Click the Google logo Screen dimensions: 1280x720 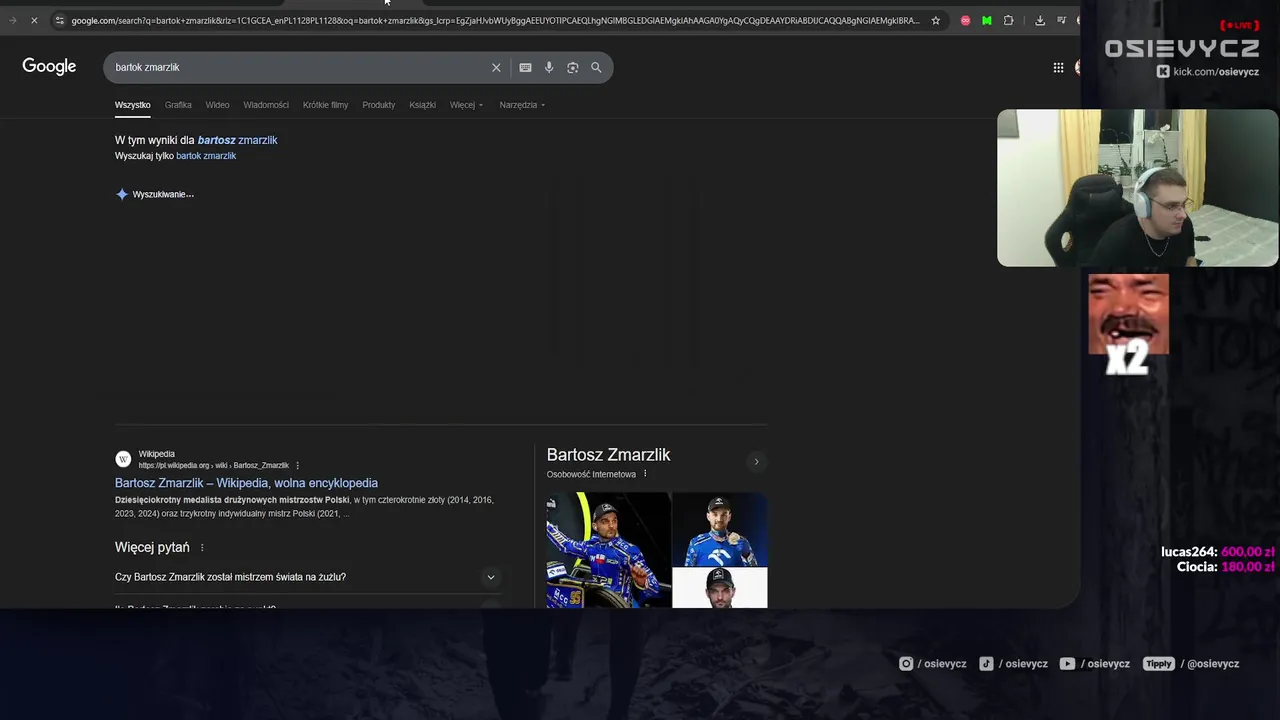49,66
